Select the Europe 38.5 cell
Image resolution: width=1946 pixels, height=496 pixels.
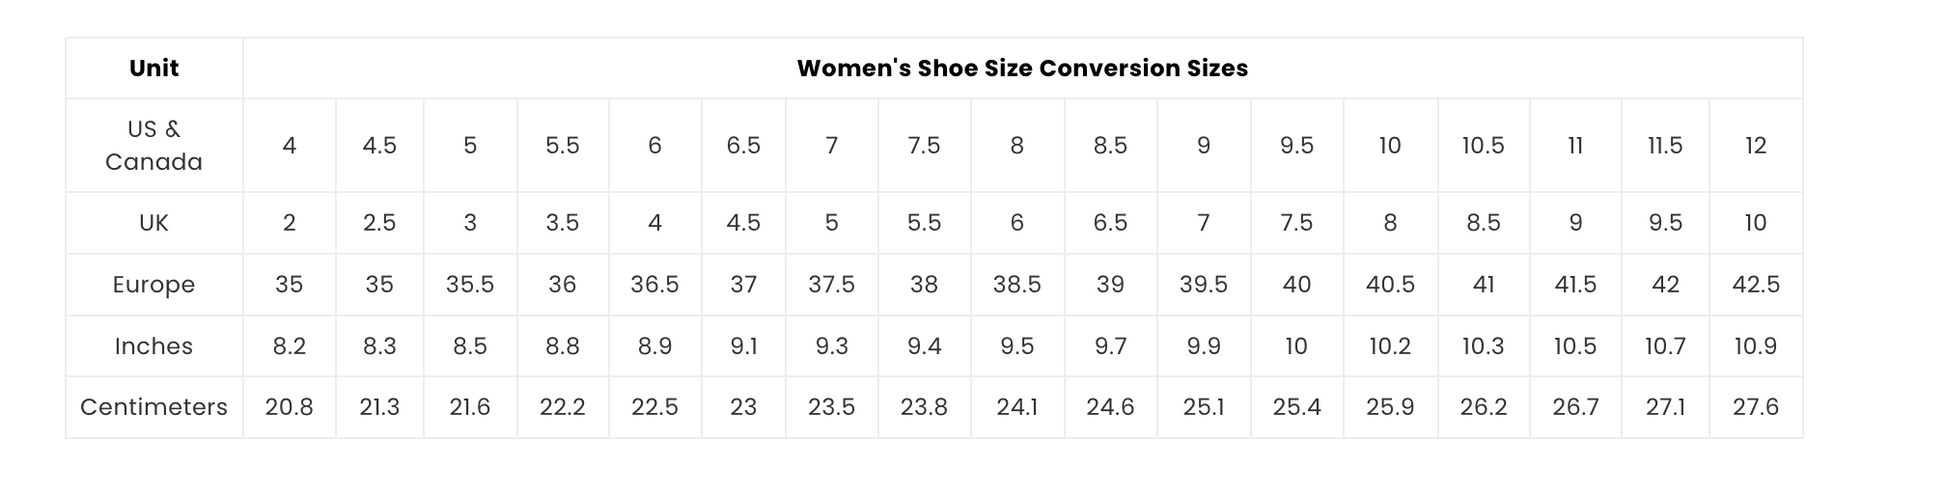click(1017, 284)
